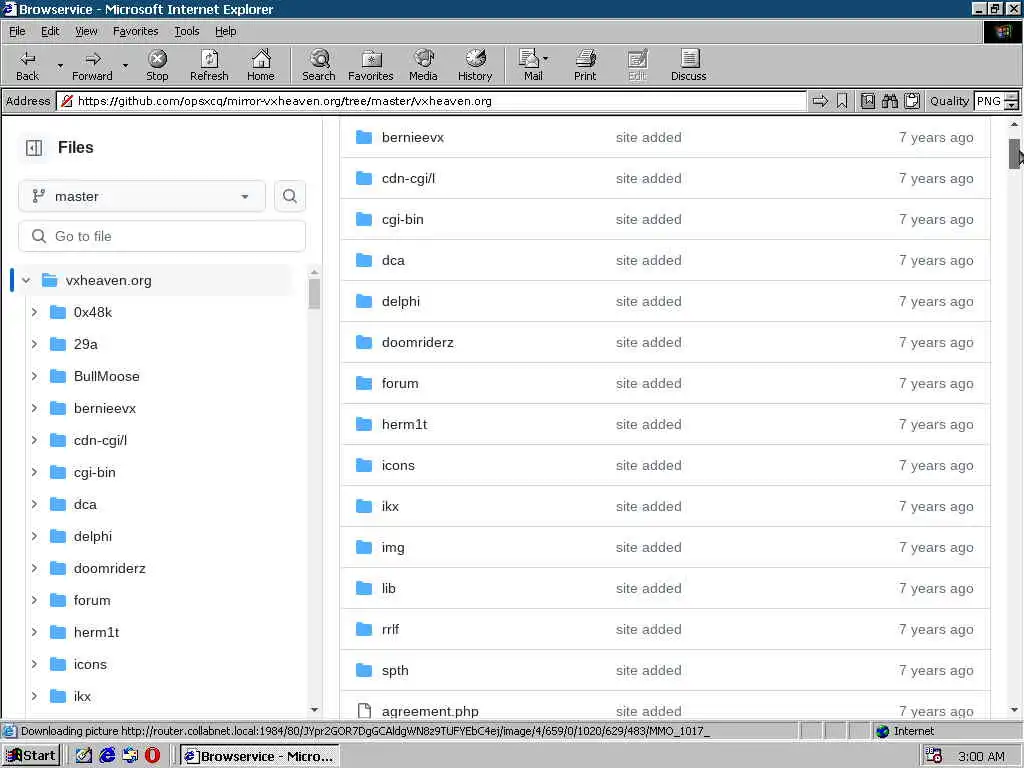Open the Favorites toolbar icon
This screenshot has height=768, width=1024.
coord(371,65)
